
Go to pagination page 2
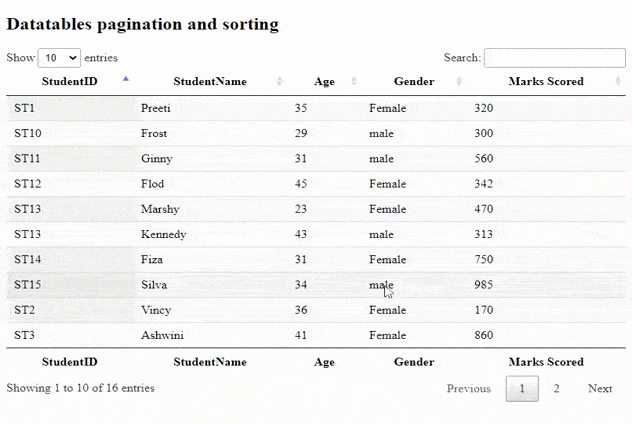pyautogui.click(x=556, y=389)
